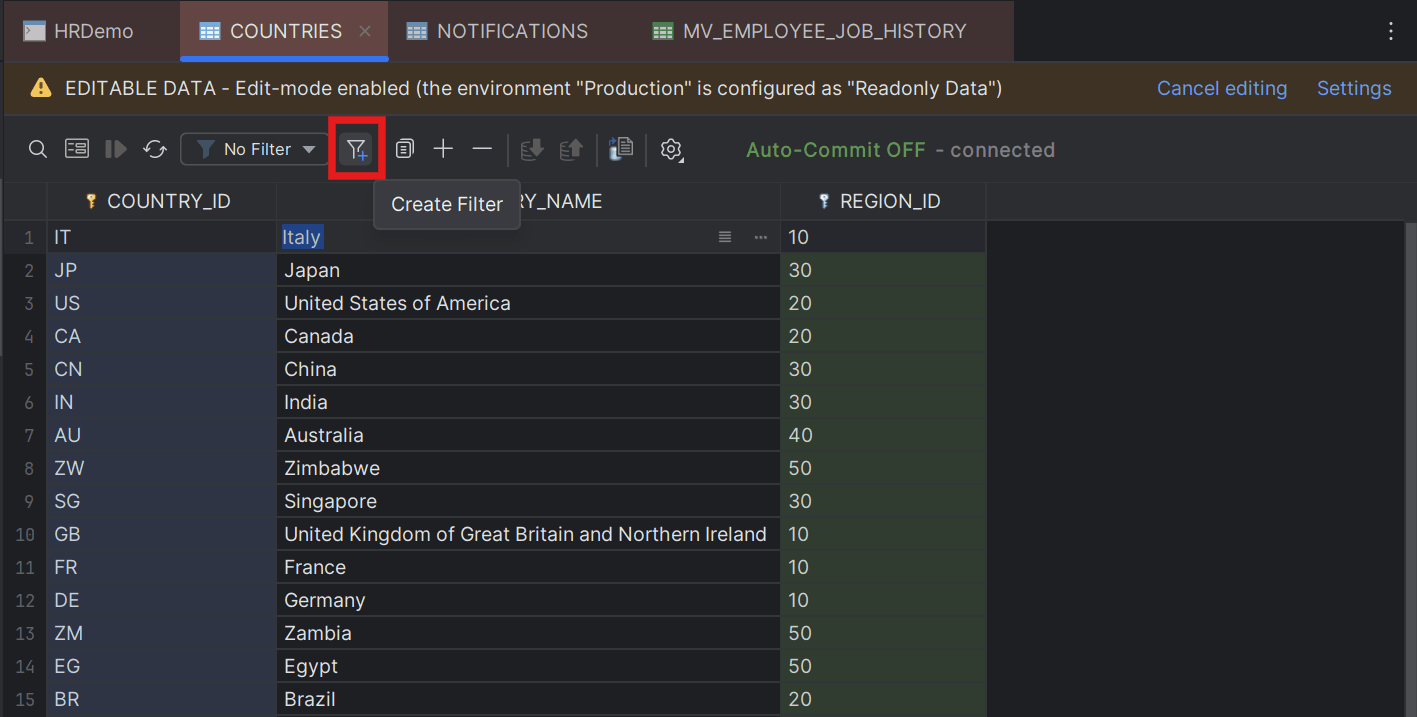Screen dimensions: 1417x717
Task: Click the Japan cell
Action: (x=528, y=270)
